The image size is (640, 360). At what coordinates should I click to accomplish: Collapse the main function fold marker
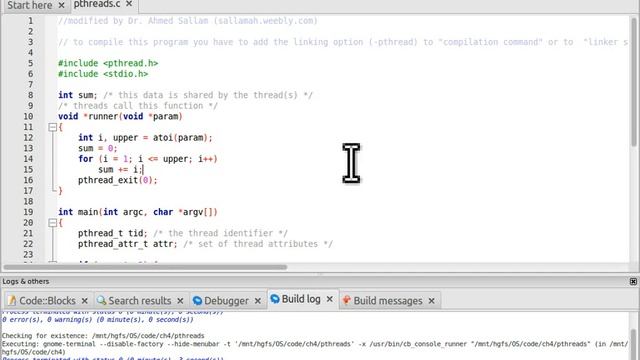coord(52,223)
